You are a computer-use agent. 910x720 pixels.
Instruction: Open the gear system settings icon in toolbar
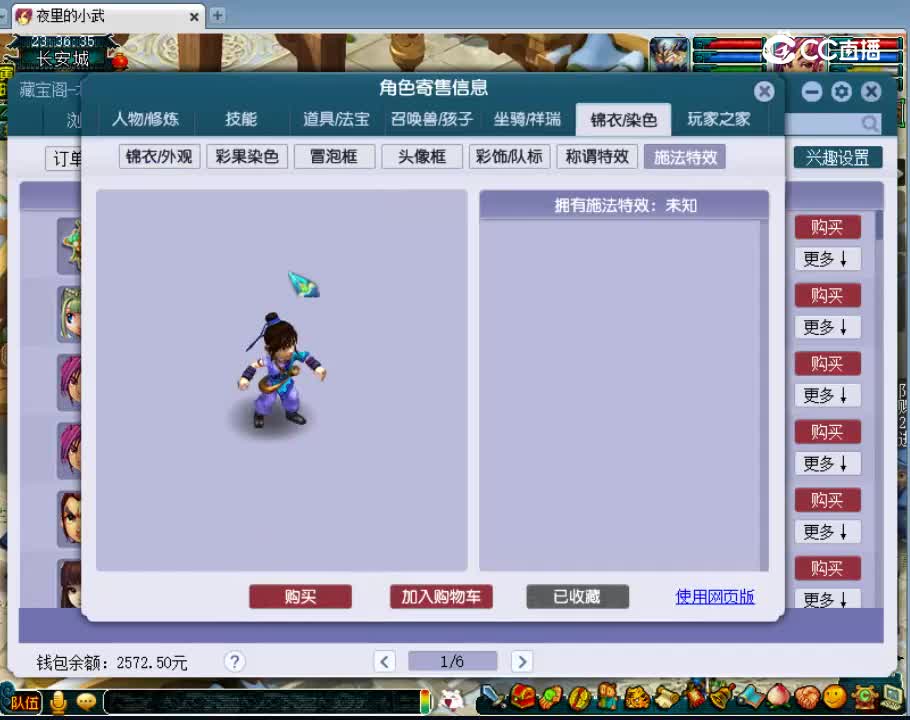[x=865, y=697]
